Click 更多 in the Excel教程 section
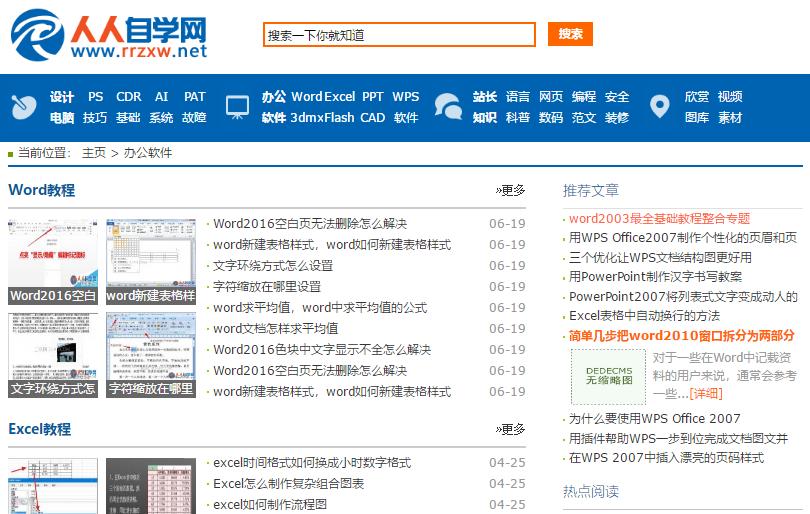The width and height of the screenshot is (810, 514). (510, 429)
